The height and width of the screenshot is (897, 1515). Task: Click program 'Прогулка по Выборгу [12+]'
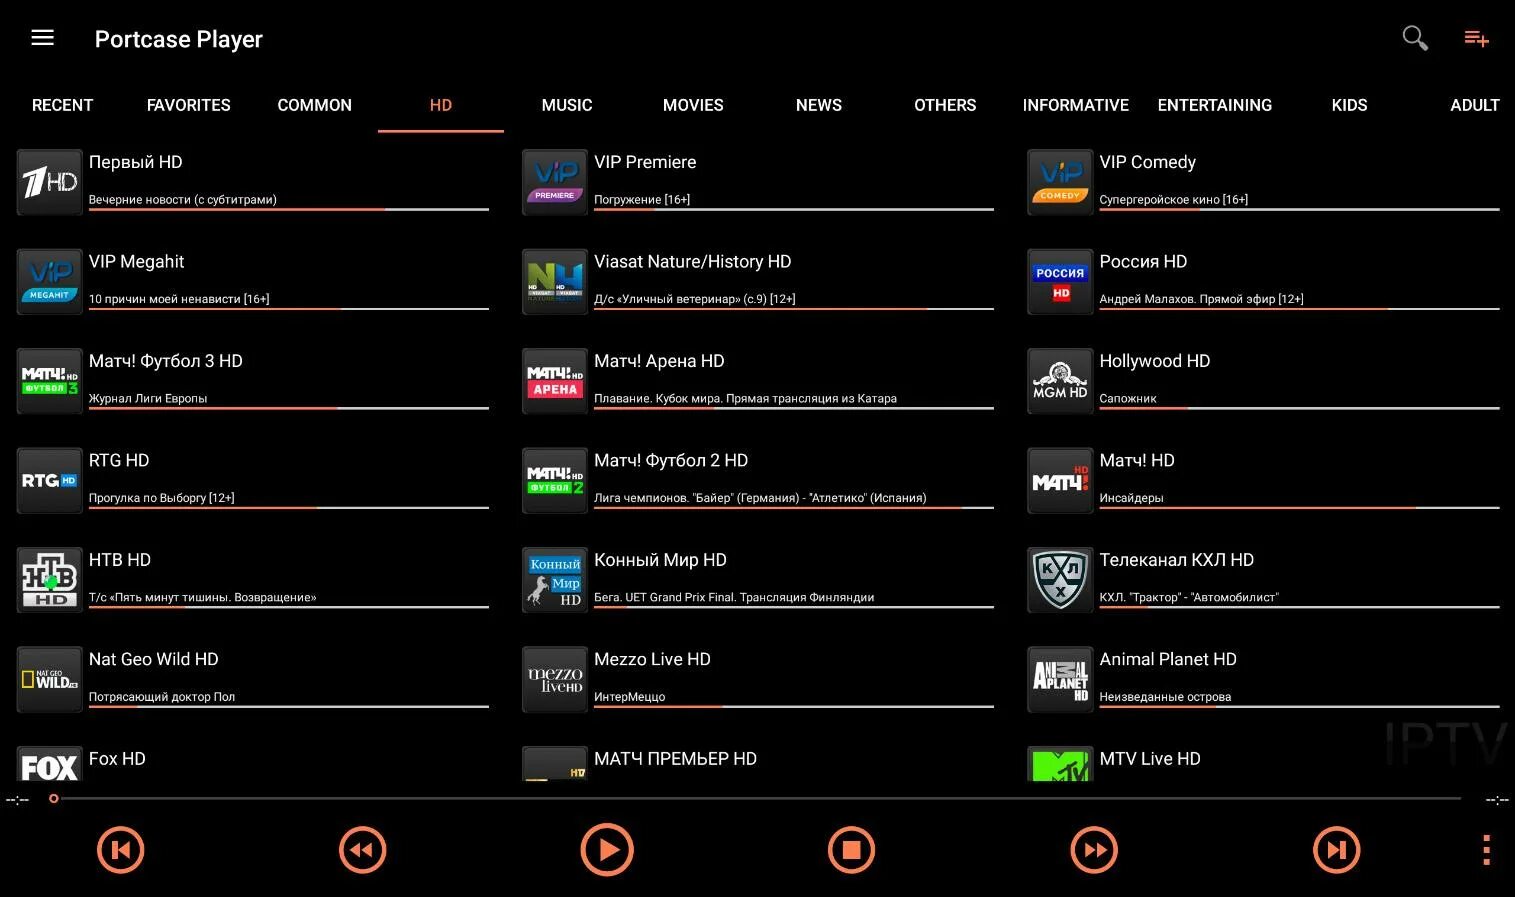(161, 497)
